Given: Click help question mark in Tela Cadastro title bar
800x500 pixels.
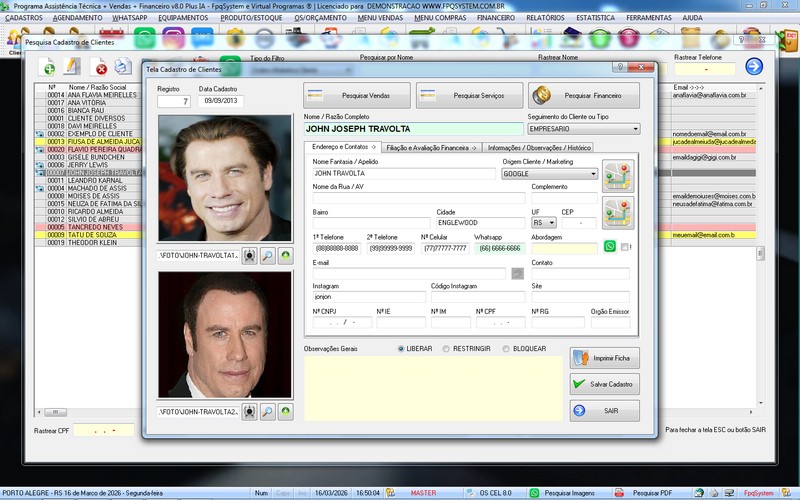Looking at the screenshot, I should point(620,67).
